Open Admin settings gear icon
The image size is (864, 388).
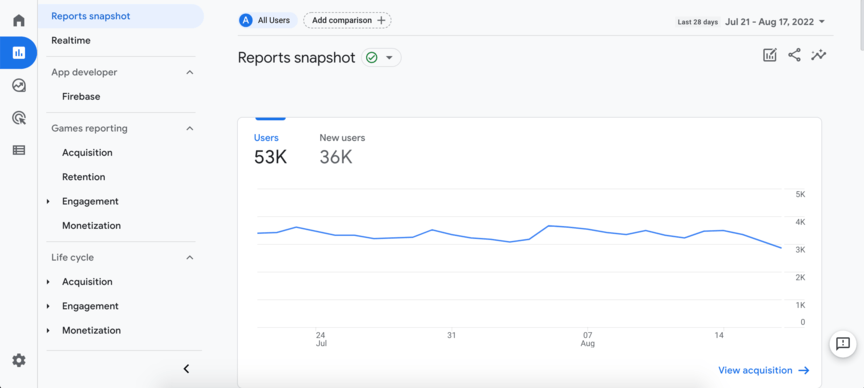pyautogui.click(x=19, y=360)
